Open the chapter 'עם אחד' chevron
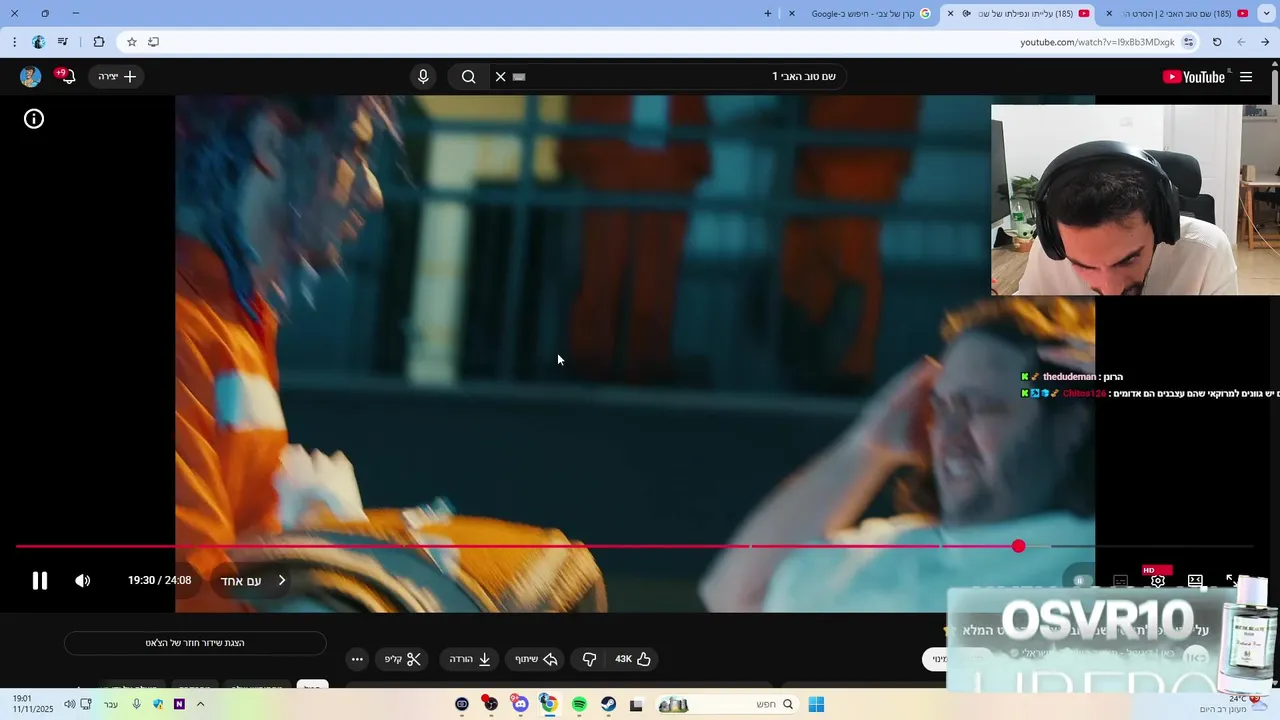The height and width of the screenshot is (720, 1280). pyautogui.click(x=282, y=580)
